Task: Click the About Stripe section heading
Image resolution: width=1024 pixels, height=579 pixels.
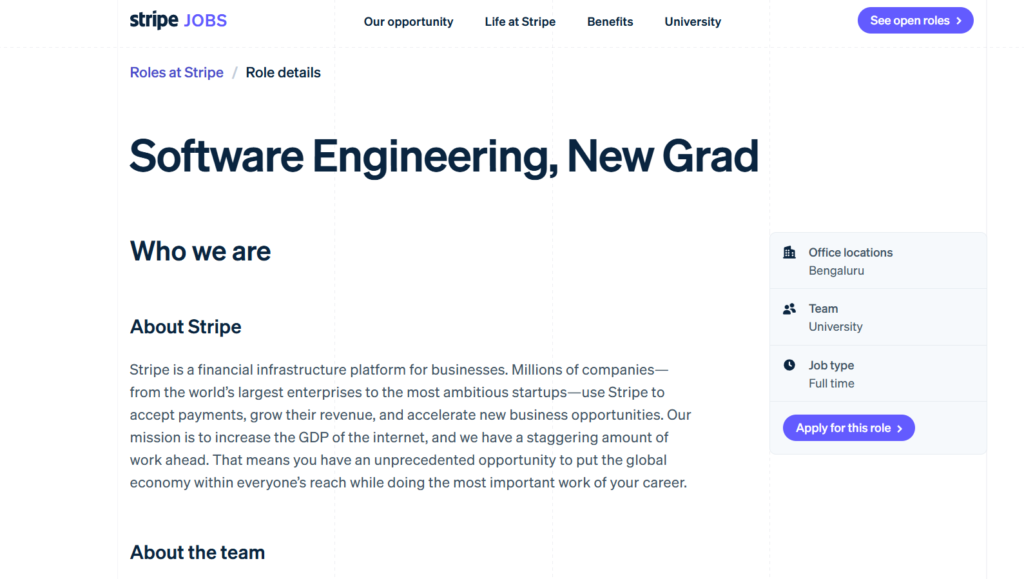Action: click(x=185, y=327)
